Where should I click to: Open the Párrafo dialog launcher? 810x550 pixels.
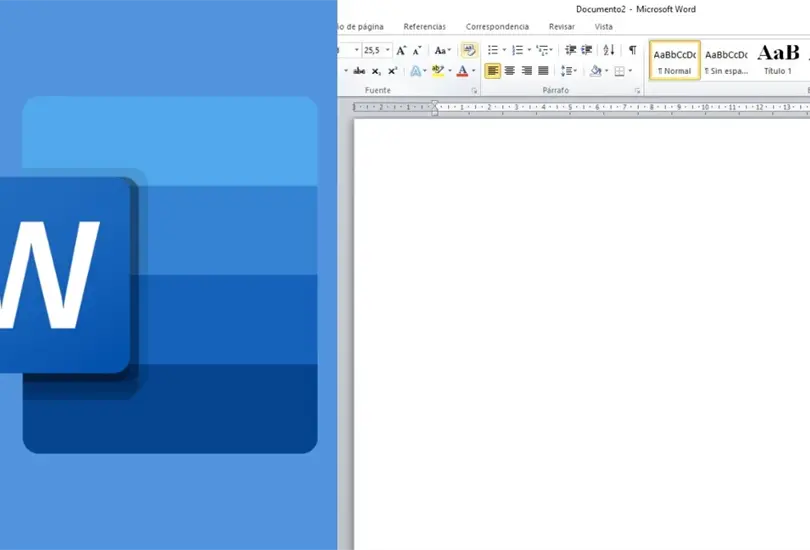pos(637,91)
